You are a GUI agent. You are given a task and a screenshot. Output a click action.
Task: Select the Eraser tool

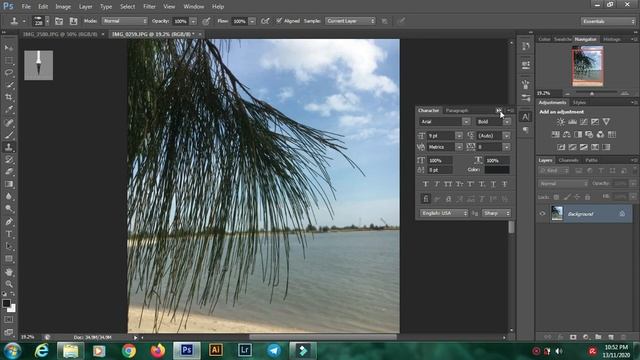click(x=9, y=171)
